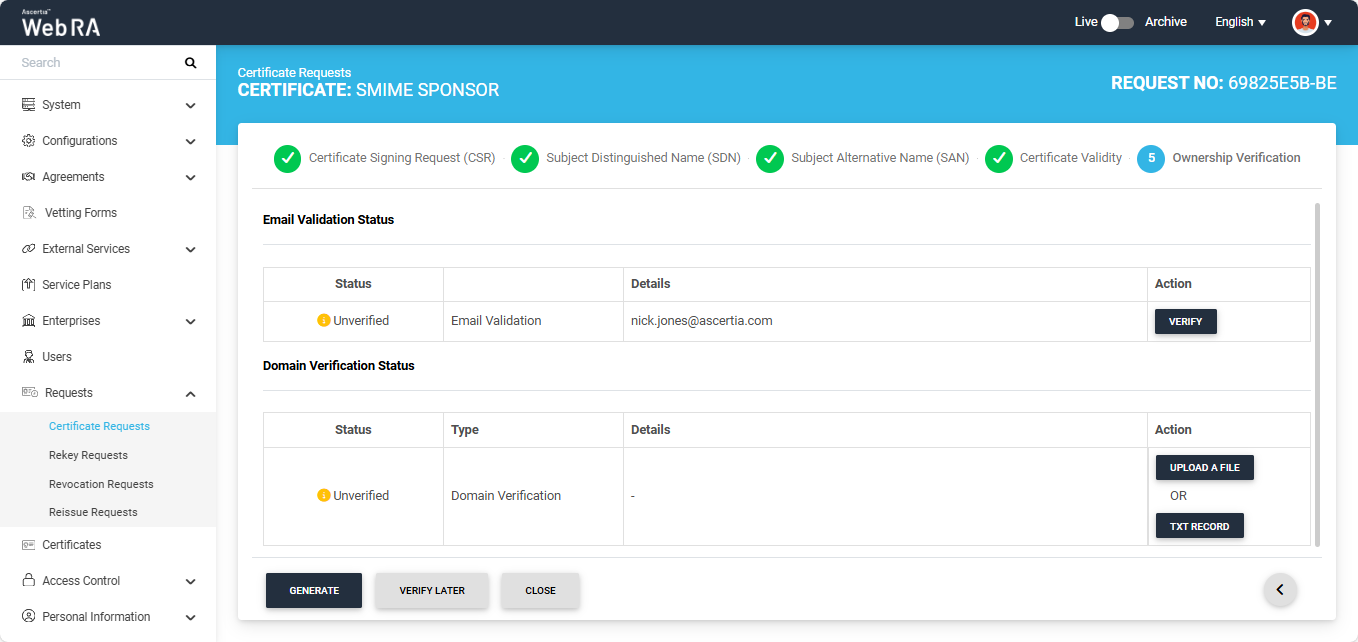
Task: Click the Certificates sidebar icon
Action: click(29, 545)
